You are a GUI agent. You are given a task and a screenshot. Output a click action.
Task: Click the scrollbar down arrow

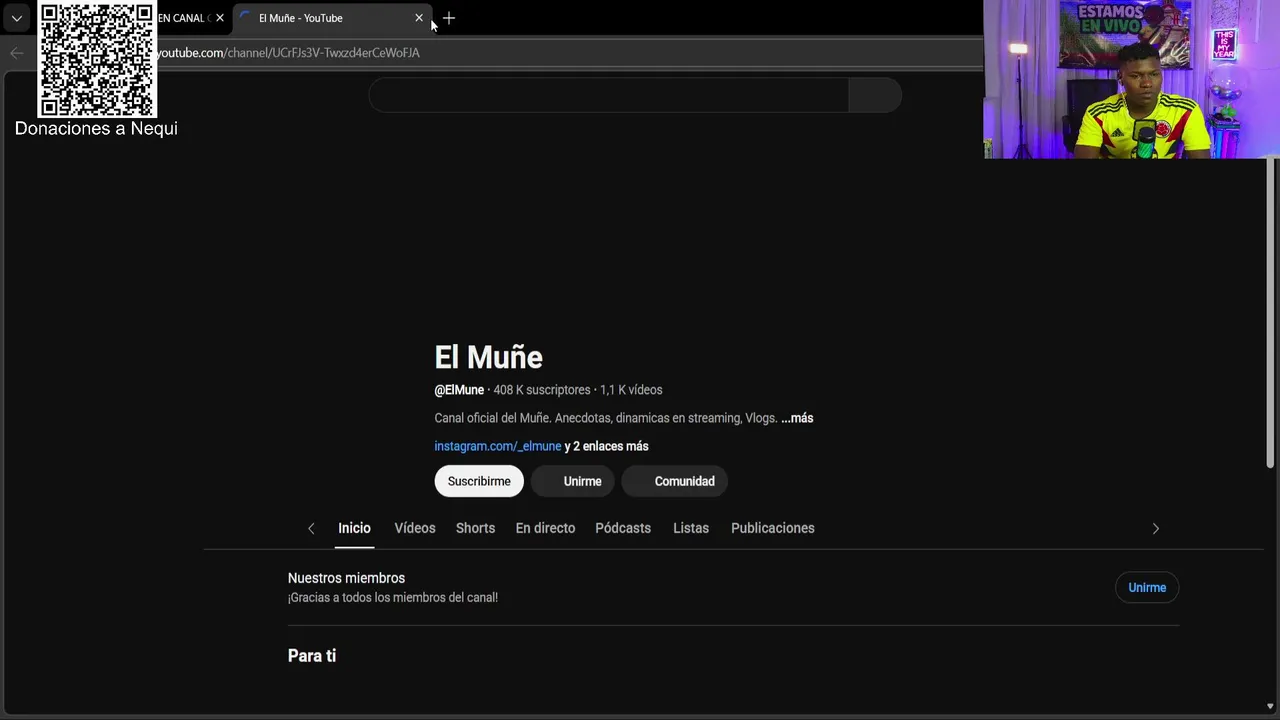click(x=1270, y=707)
